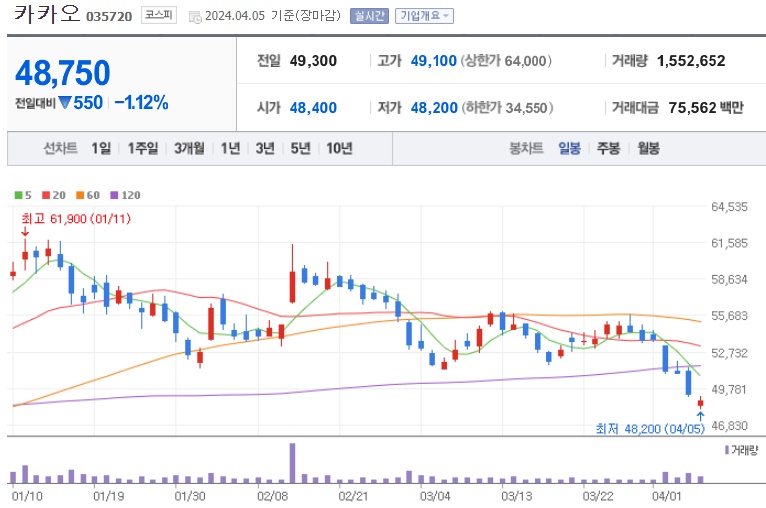Select the 1주일 line chart tab
The width and height of the screenshot is (766, 508).
(143, 148)
